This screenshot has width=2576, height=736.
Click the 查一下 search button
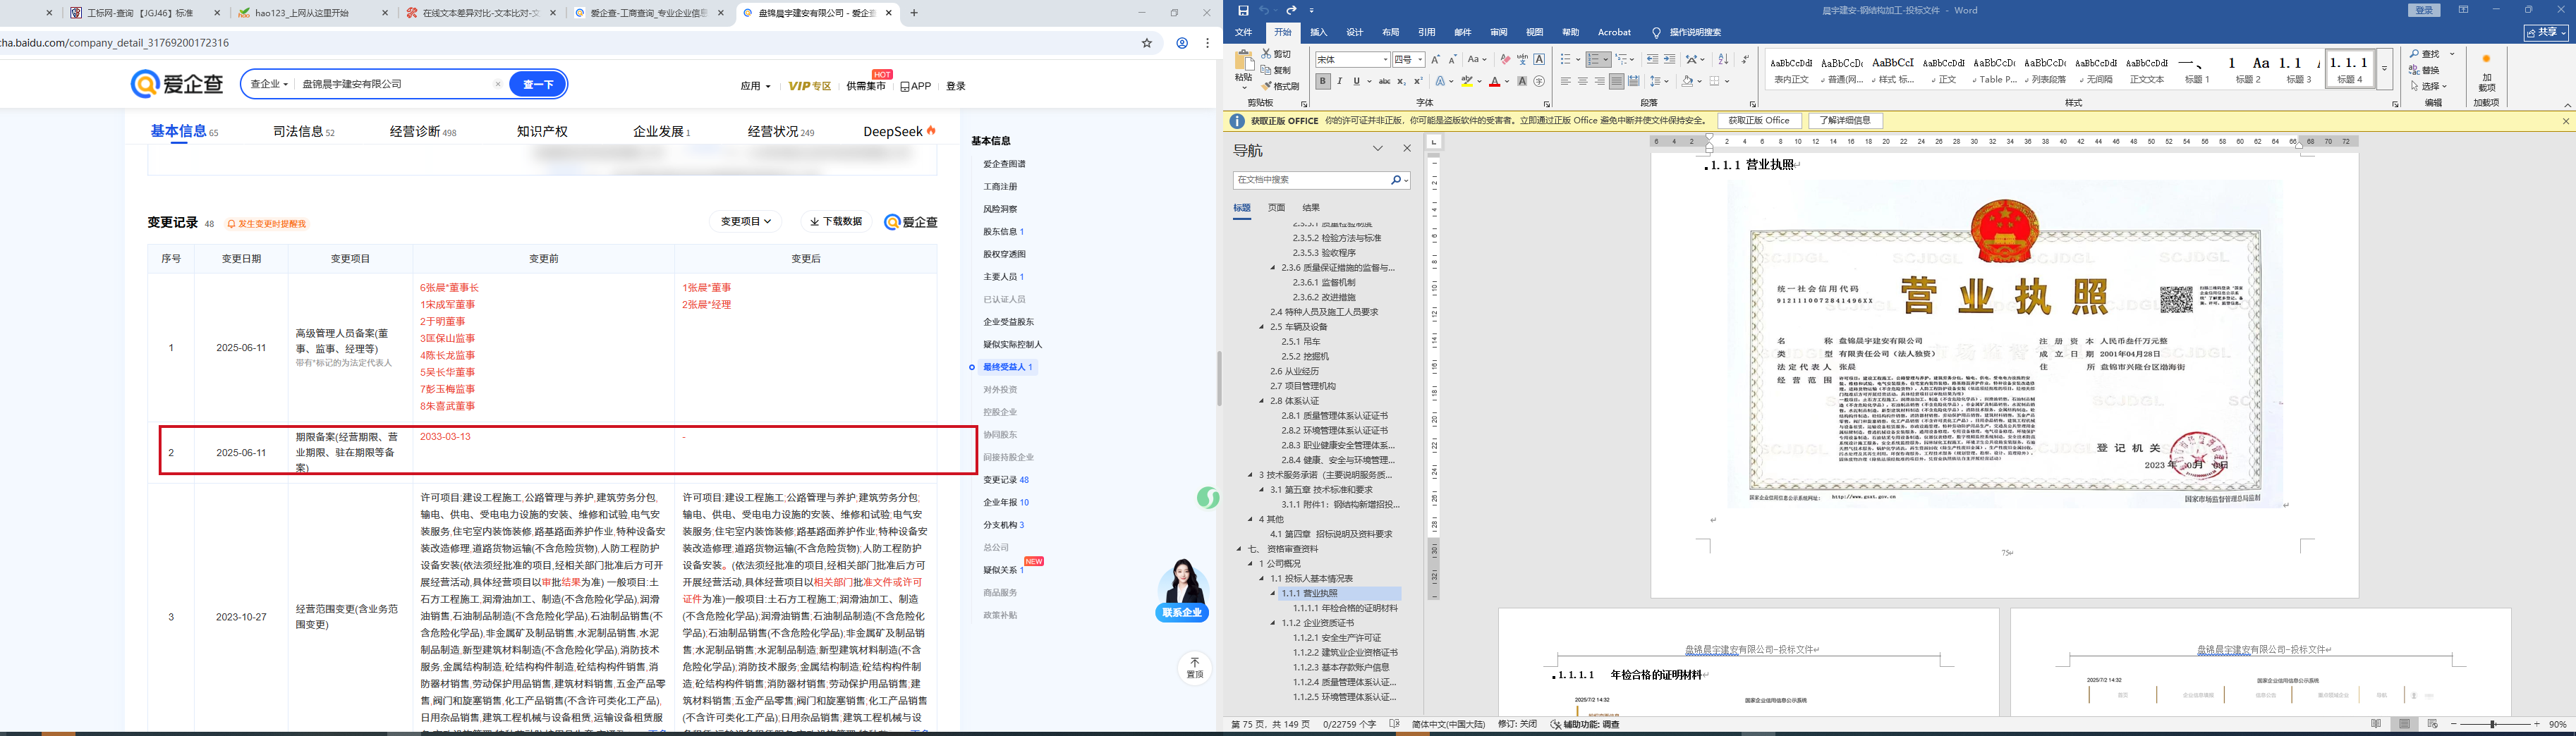(x=538, y=84)
